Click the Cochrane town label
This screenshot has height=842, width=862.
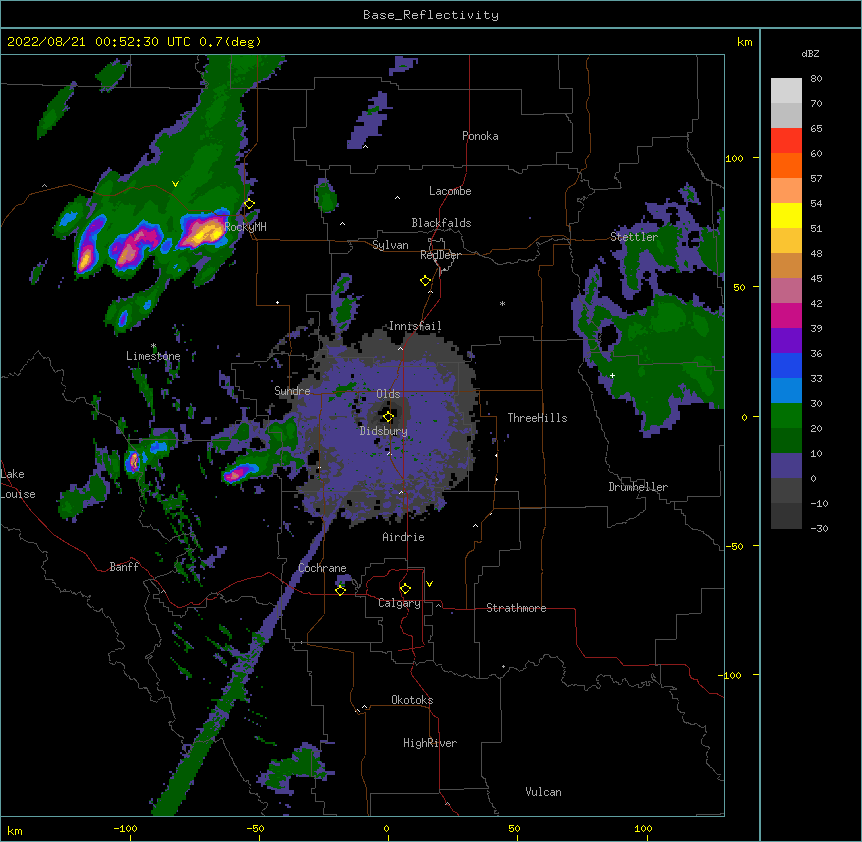322,568
